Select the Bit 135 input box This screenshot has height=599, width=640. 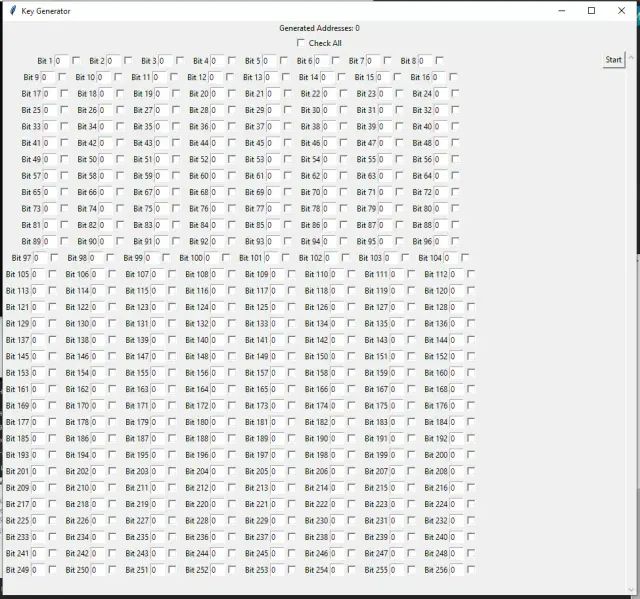(397, 324)
